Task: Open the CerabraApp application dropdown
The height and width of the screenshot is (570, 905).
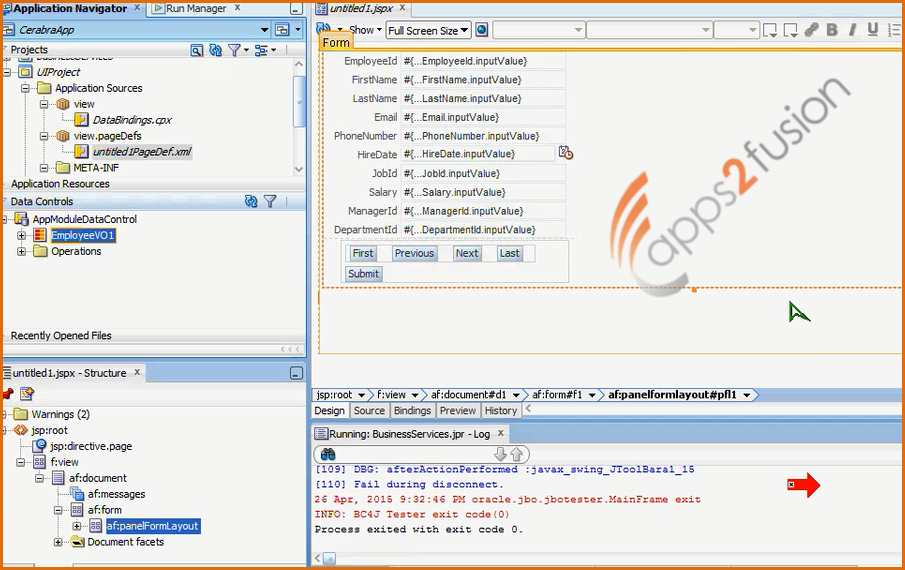Action: point(264,29)
